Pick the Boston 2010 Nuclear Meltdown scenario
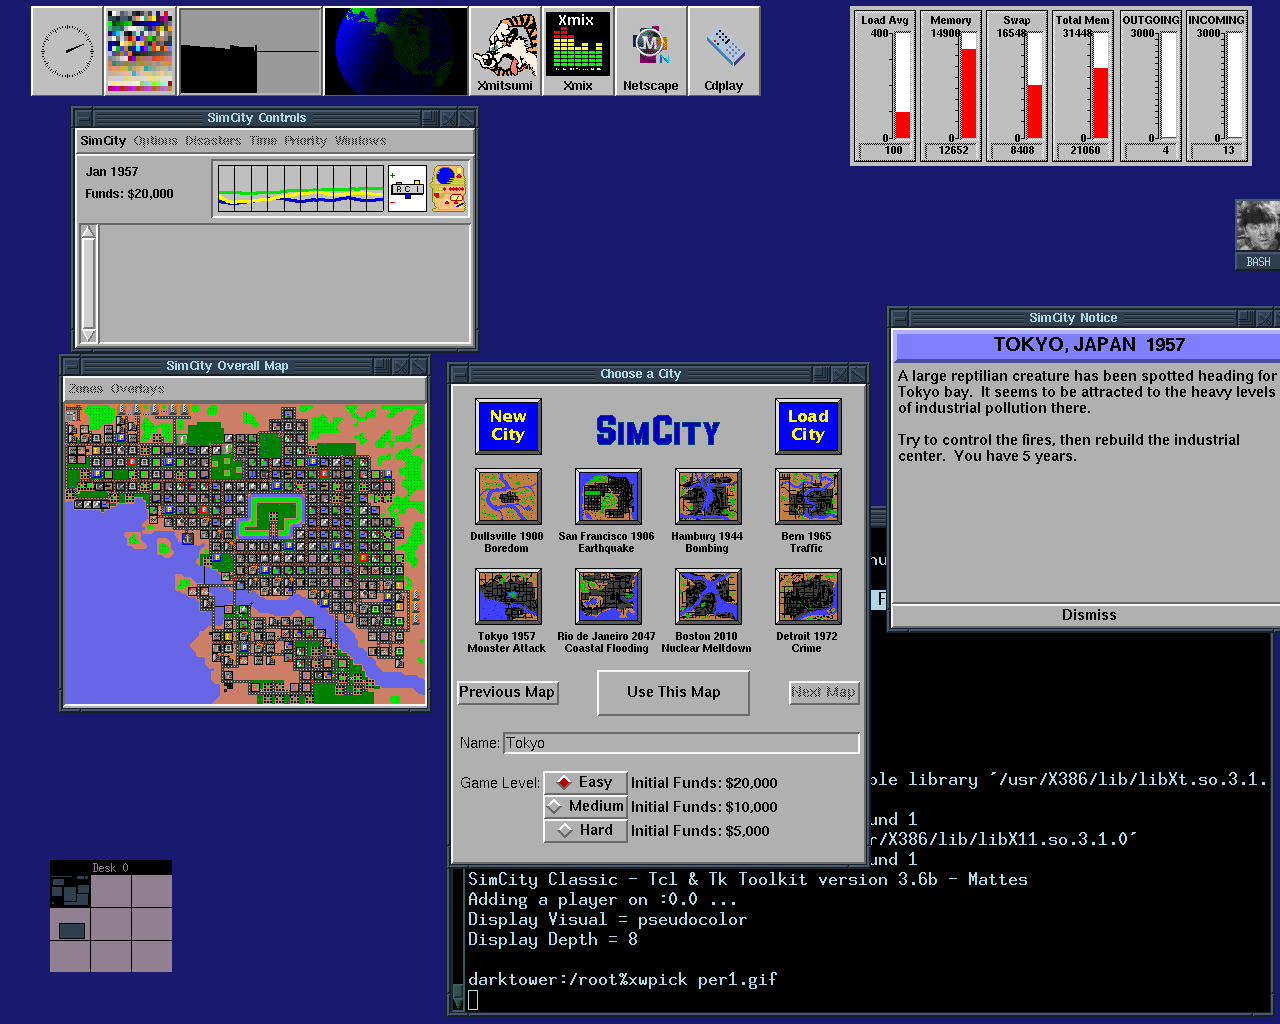 point(708,597)
